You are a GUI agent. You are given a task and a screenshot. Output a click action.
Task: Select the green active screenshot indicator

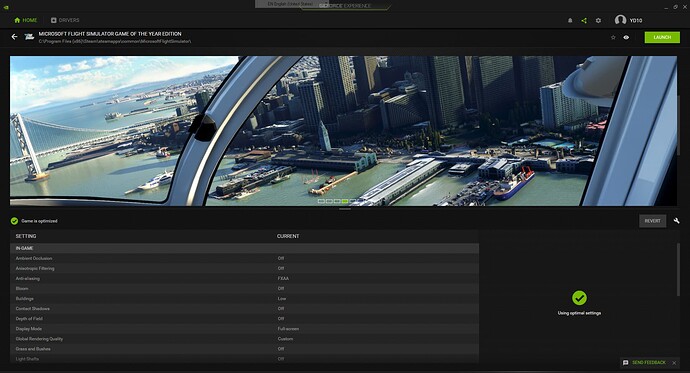(345, 201)
